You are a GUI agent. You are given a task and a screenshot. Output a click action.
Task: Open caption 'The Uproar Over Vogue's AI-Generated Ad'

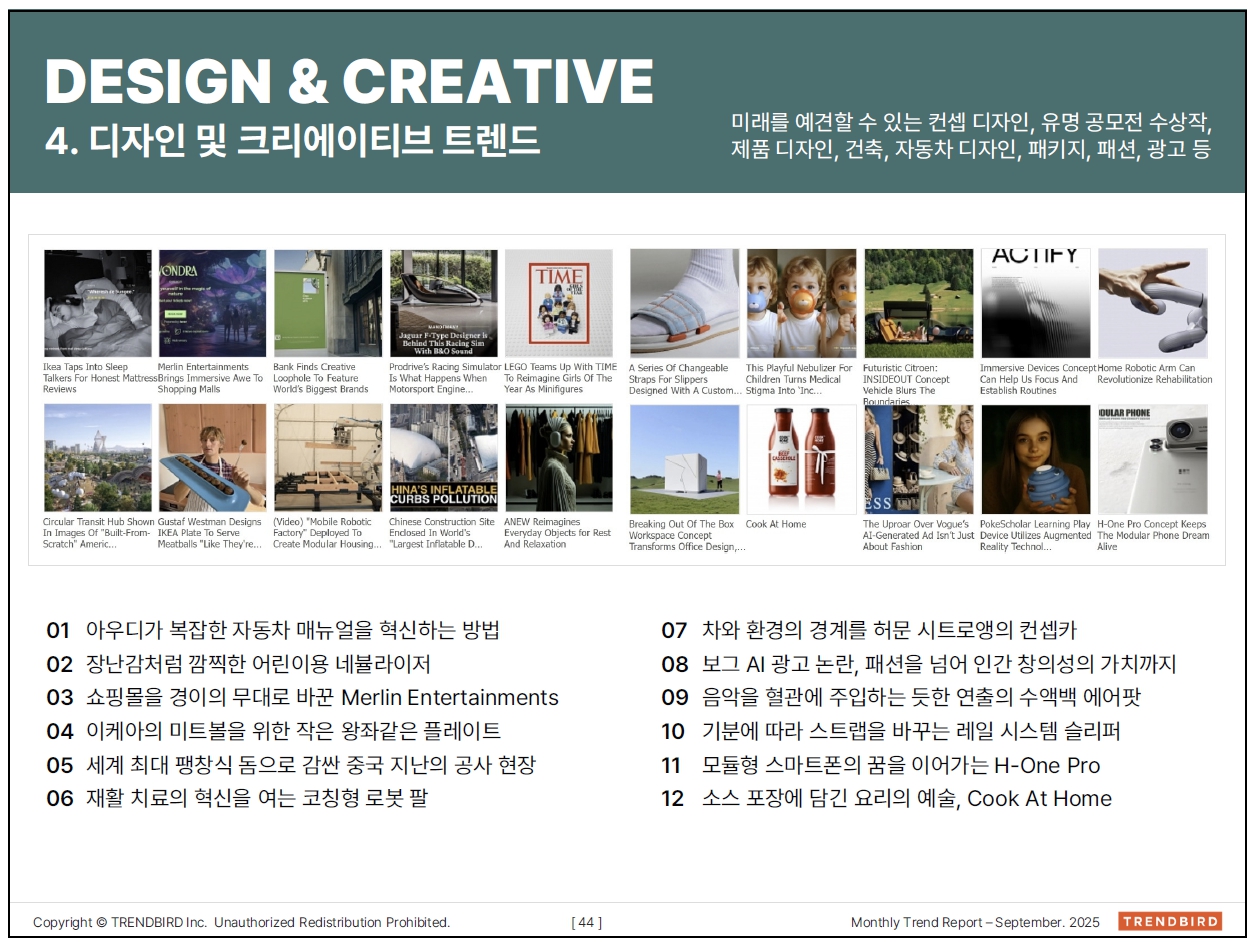tap(918, 535)
